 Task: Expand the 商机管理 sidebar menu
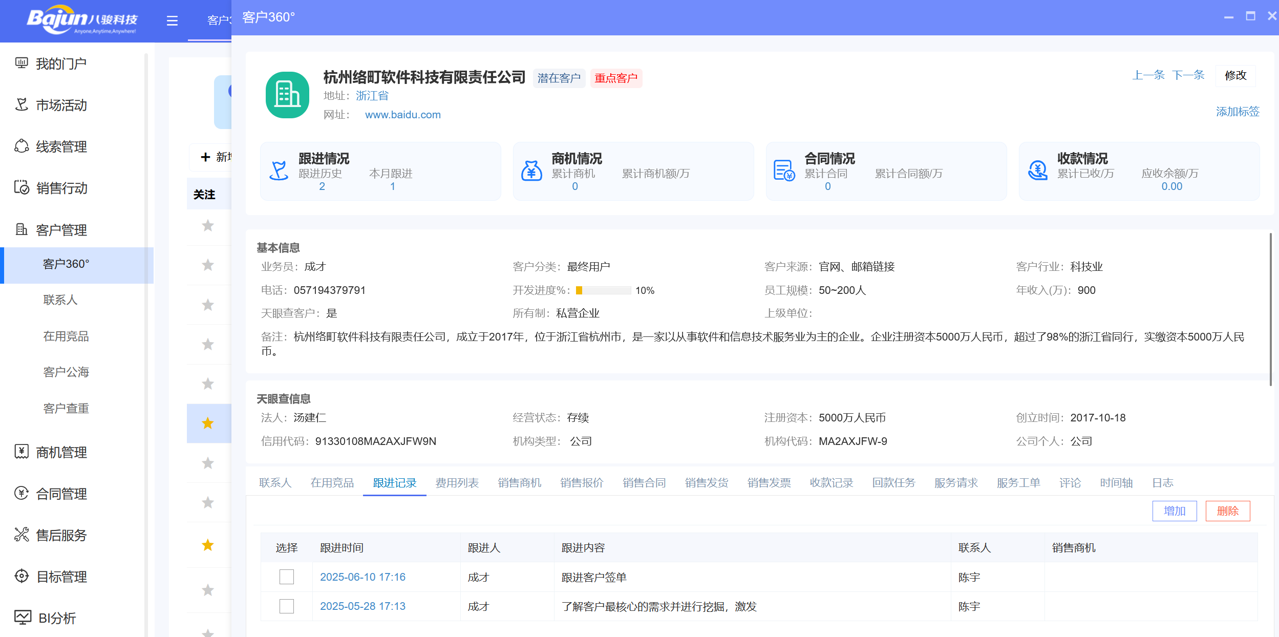61,452
